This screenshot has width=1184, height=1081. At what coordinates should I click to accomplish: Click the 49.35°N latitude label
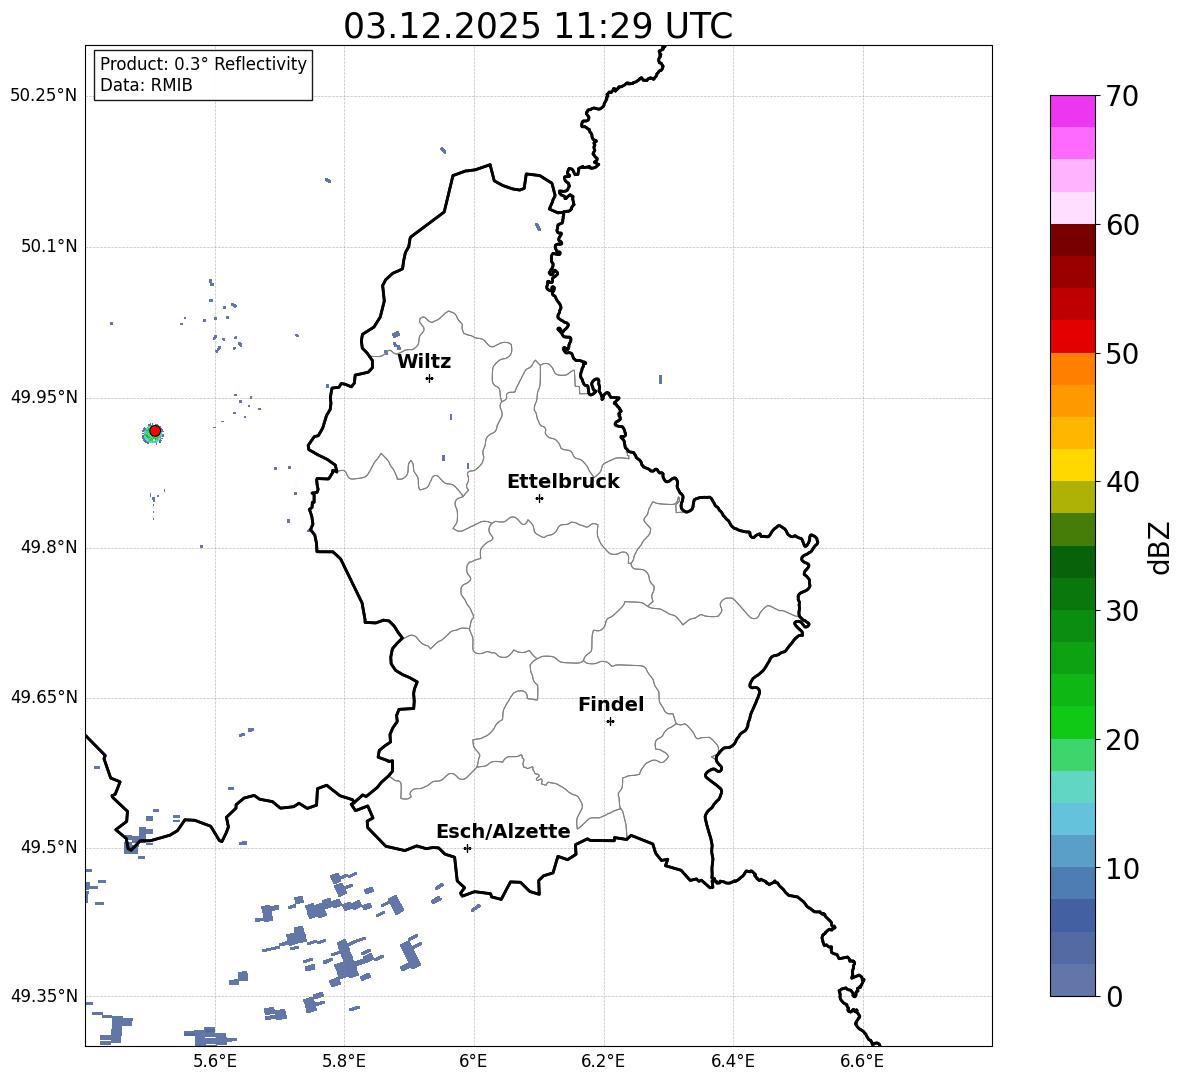(x=44, y=996)
